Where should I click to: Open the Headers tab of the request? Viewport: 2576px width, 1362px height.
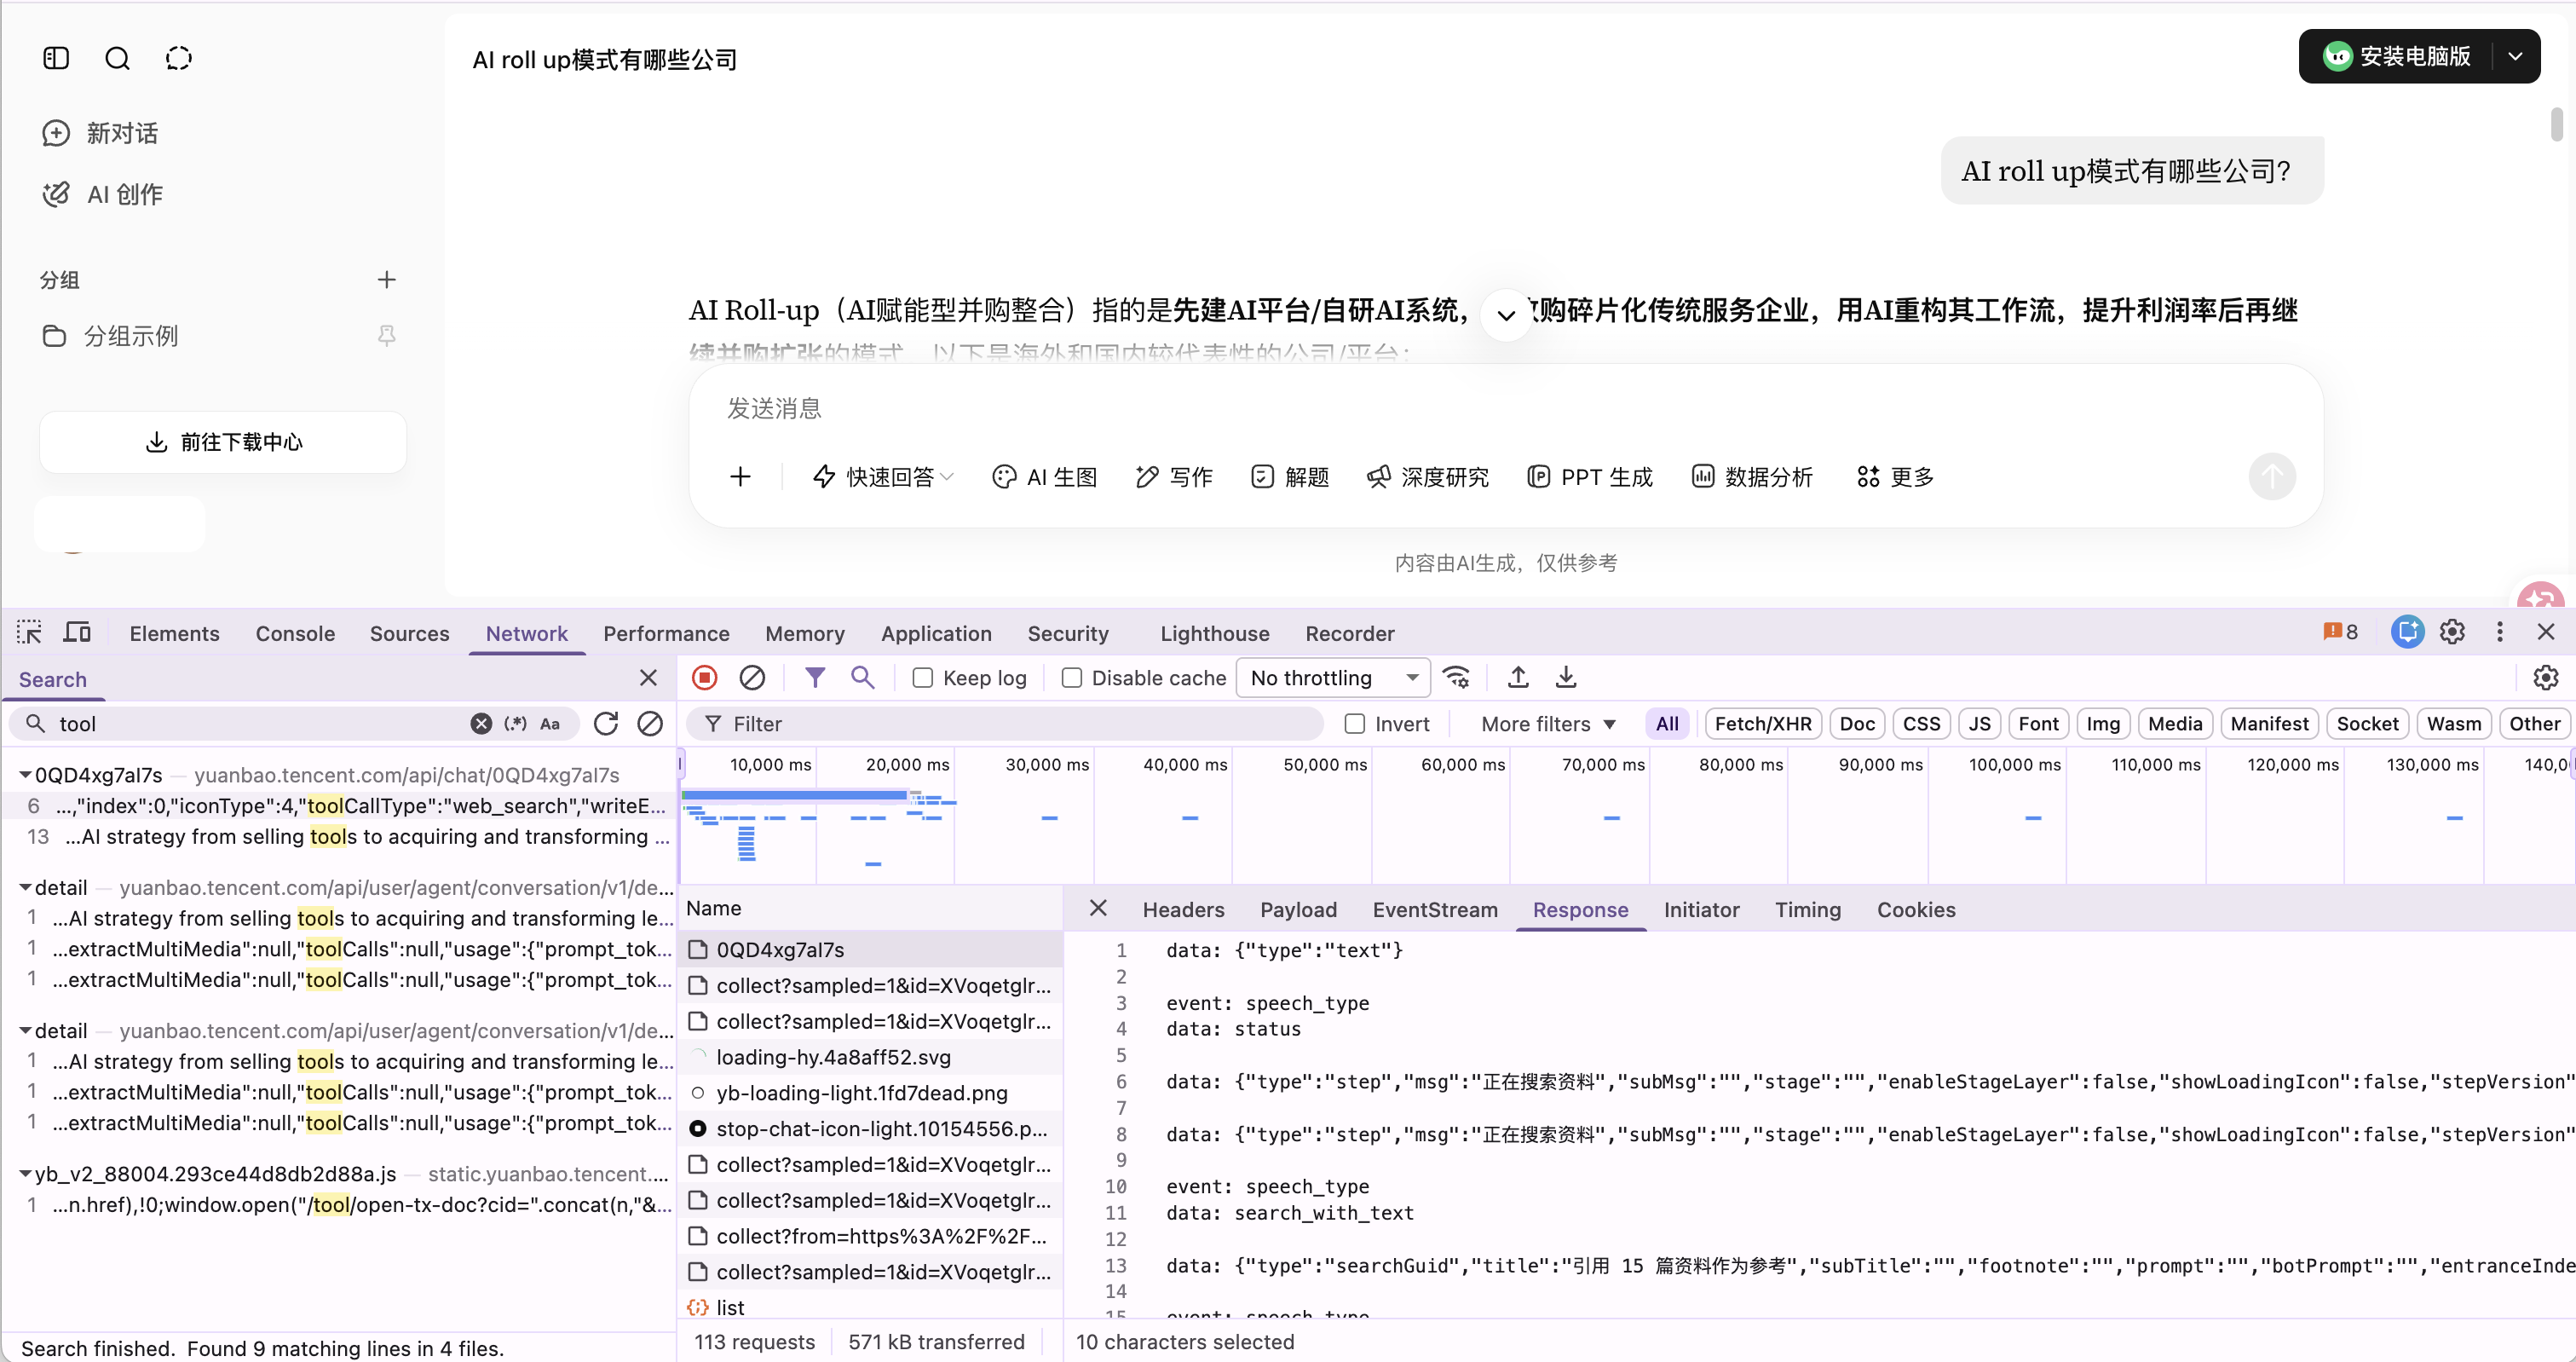(x=1183, y=910)
